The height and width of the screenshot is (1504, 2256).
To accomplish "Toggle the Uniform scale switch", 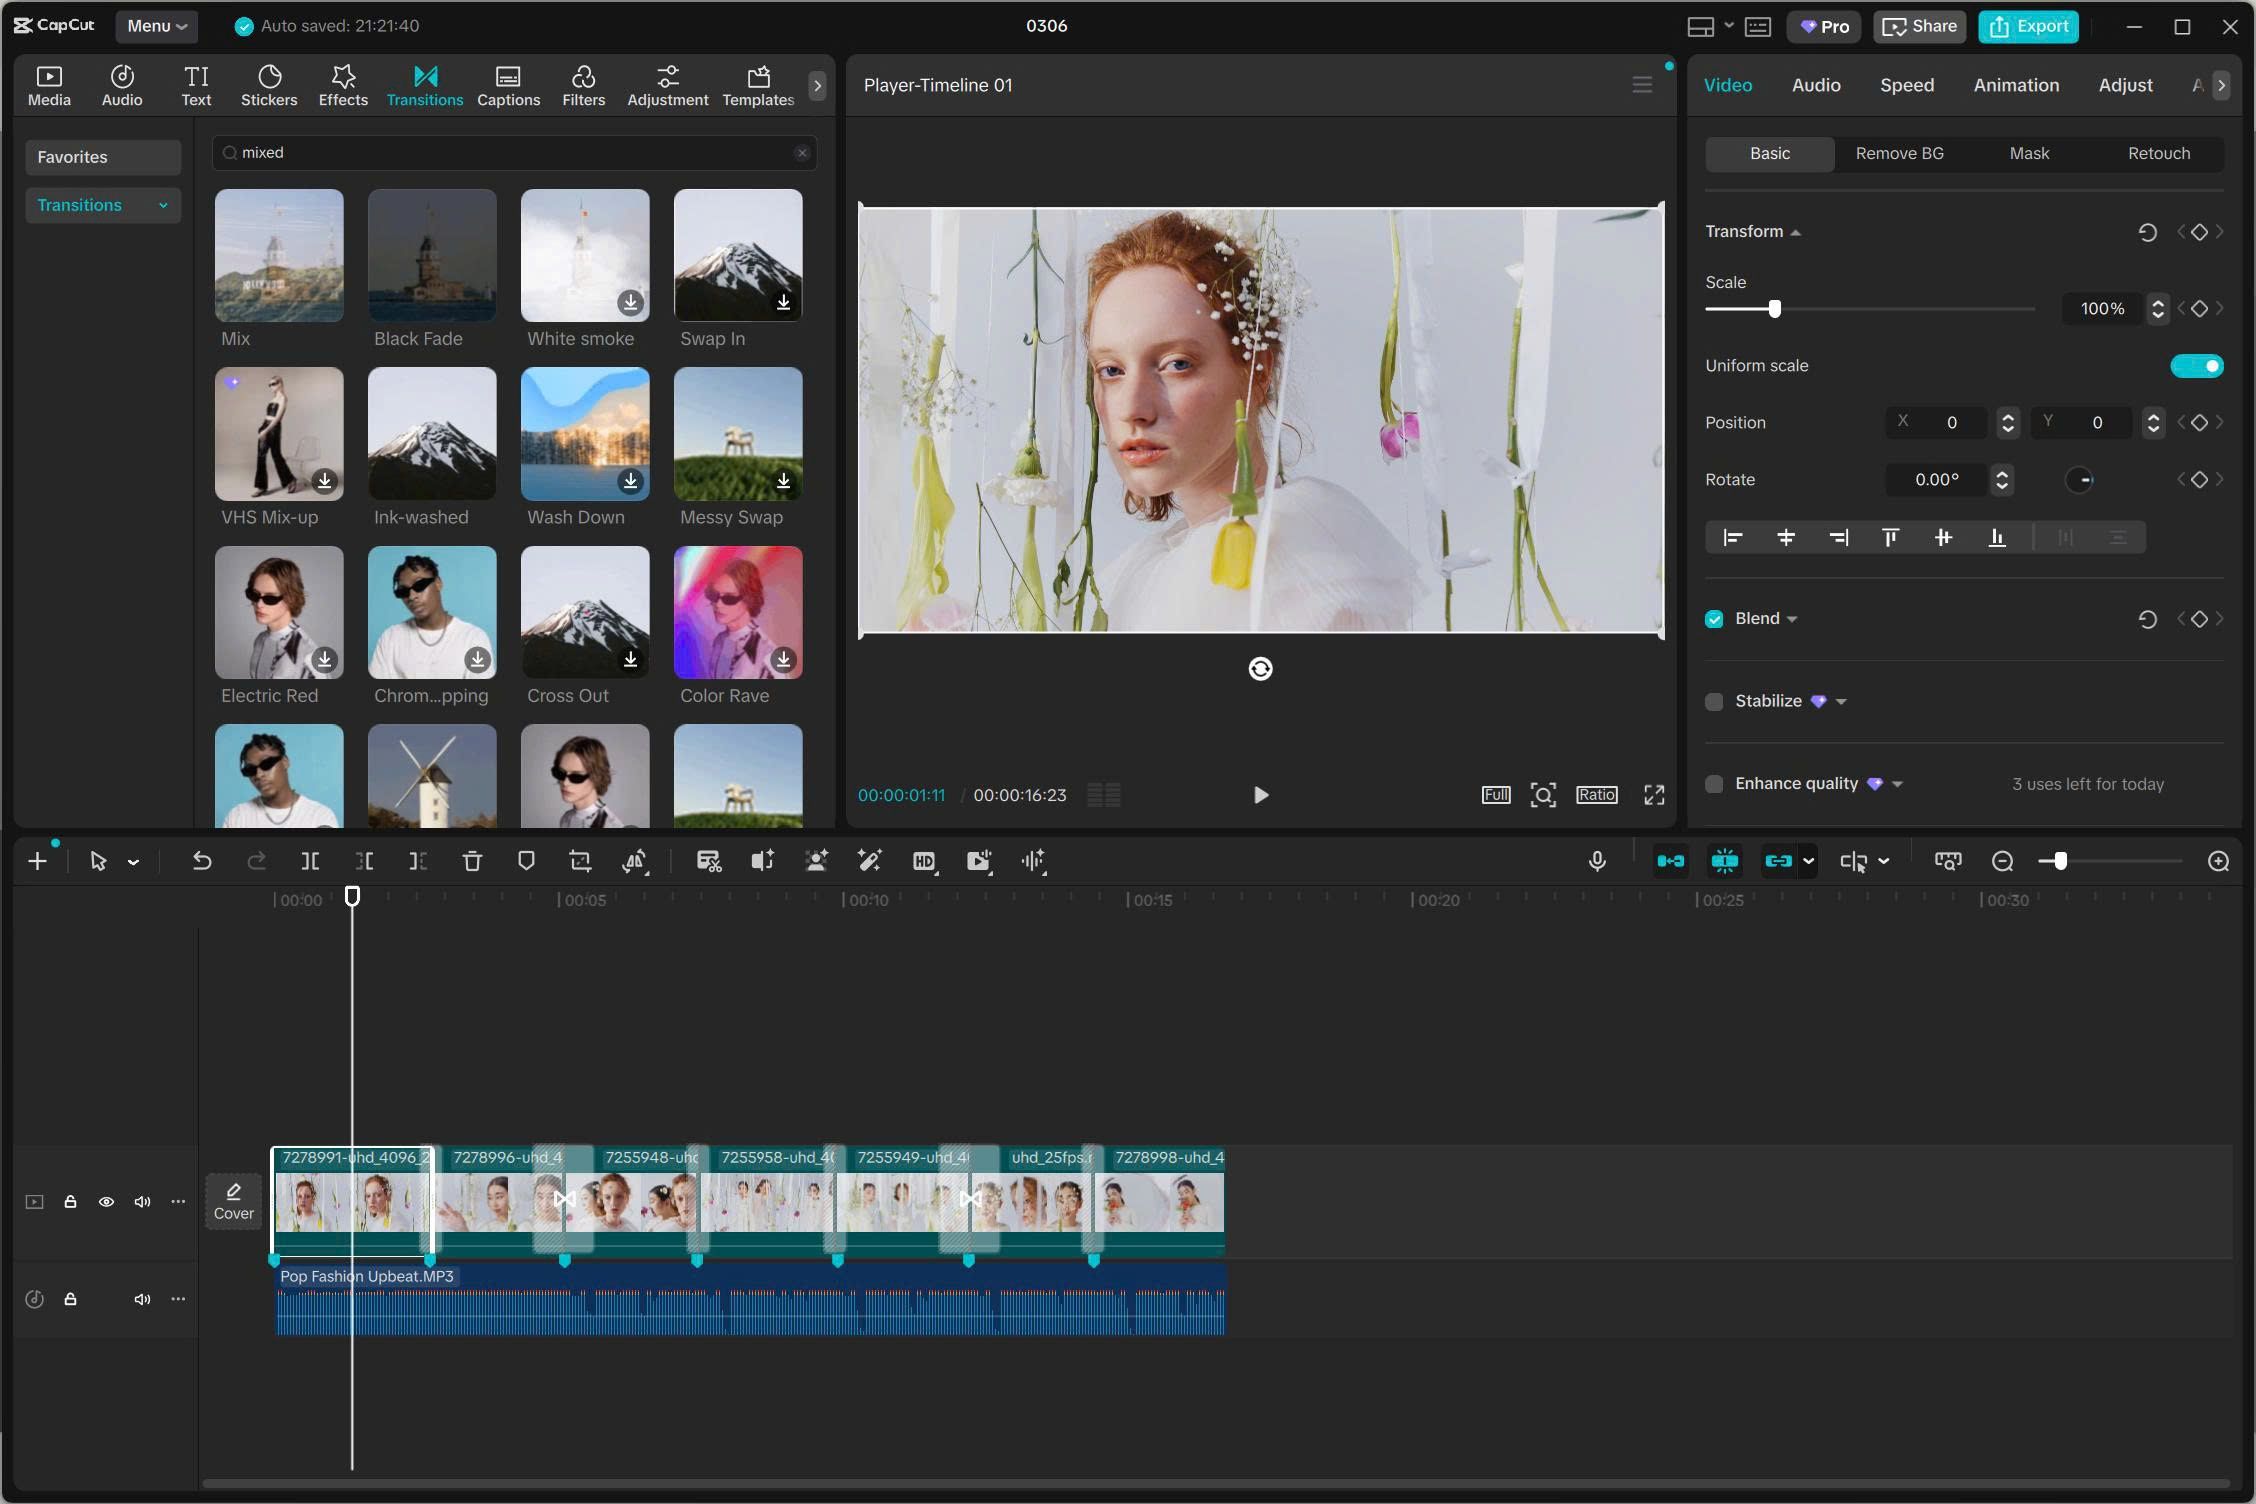I will pyautogui.click(x=2196, y=366).
